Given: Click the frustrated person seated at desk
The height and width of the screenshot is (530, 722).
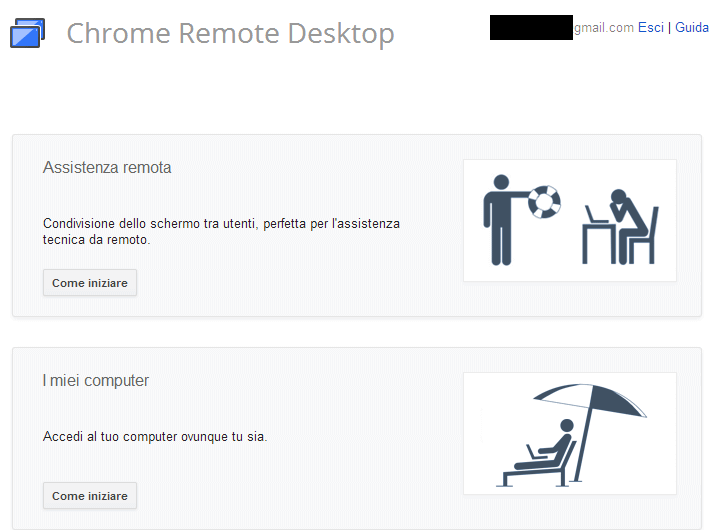Looking at the screenshot, I should click(x=625, y=225).
